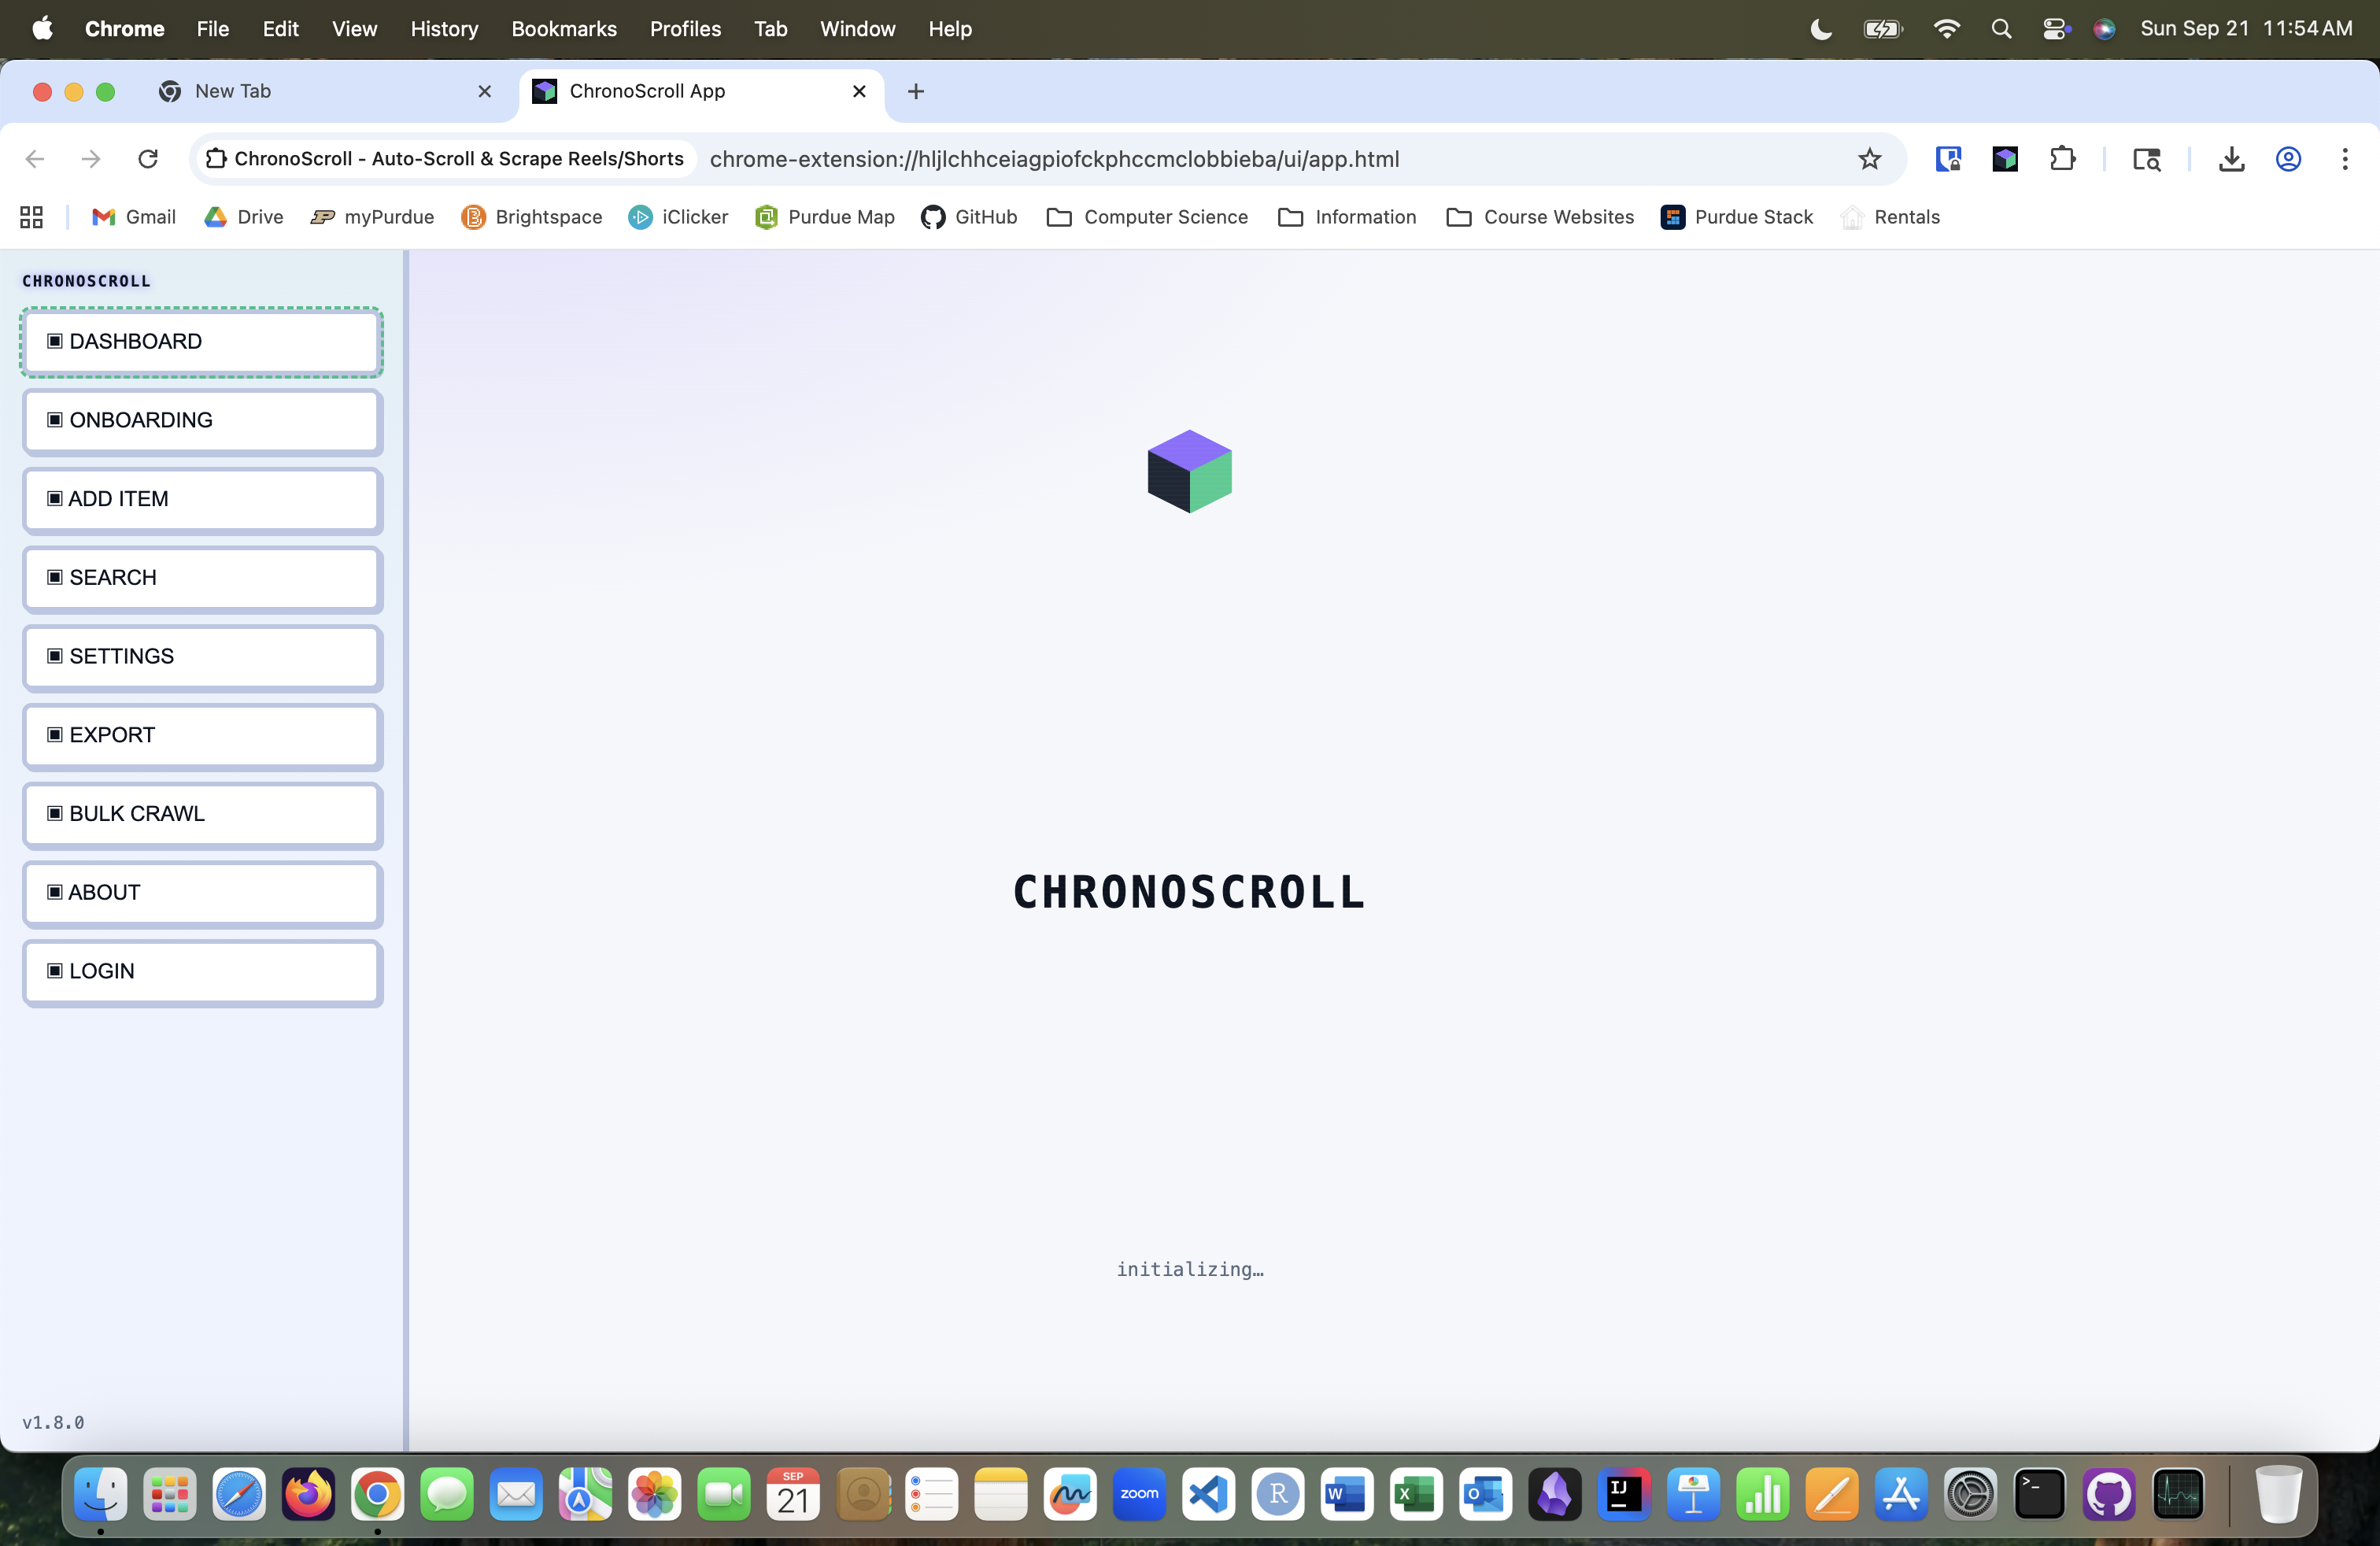Image resolution: width=2380 pixels, height=1546 pixels.
Task: Expand the Course Websites bookmark folder
Action: coord(1540,217)
